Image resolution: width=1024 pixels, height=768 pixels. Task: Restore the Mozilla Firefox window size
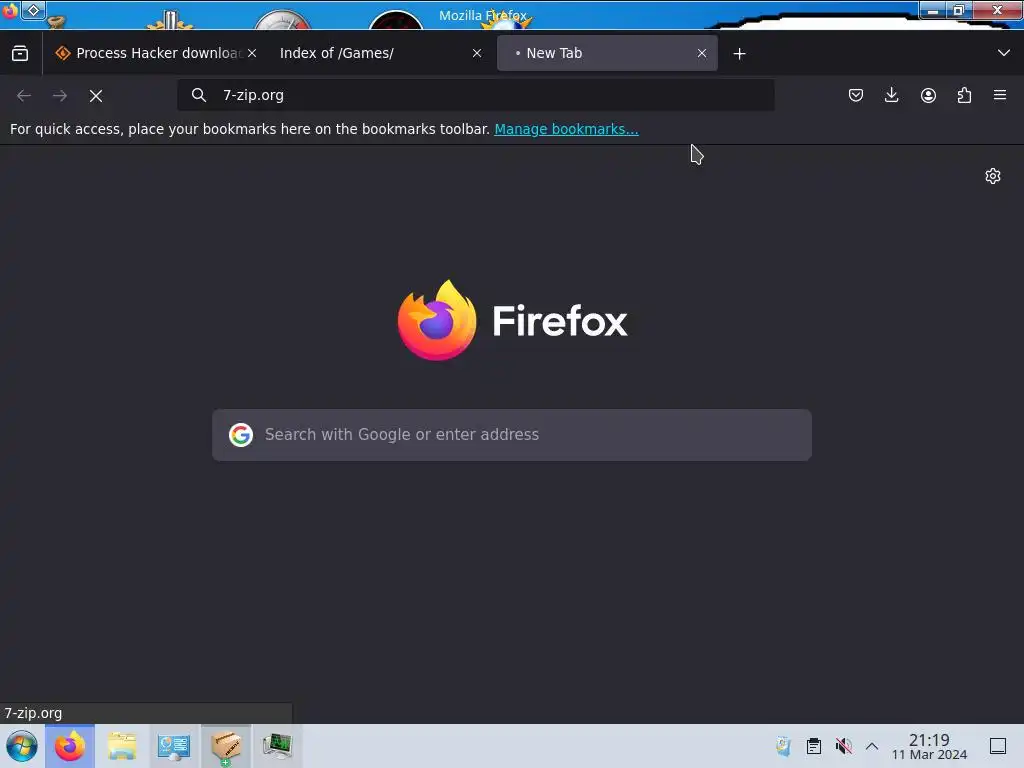[958, 10]
